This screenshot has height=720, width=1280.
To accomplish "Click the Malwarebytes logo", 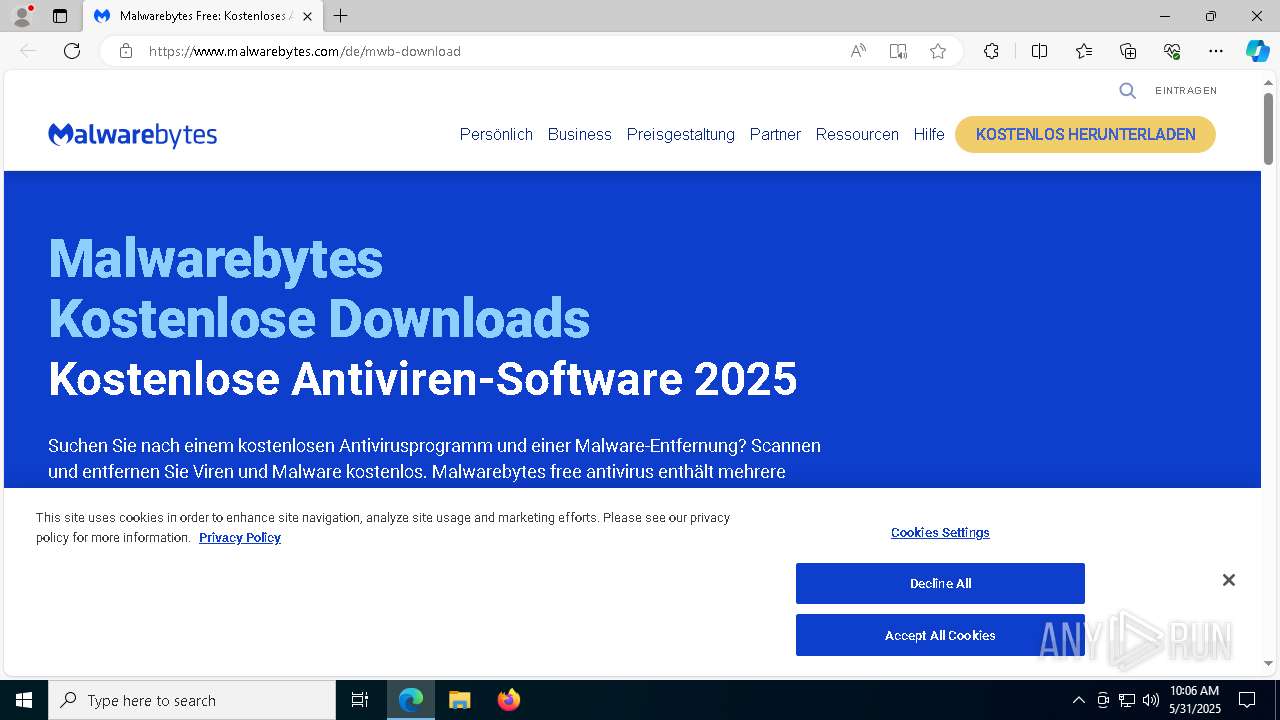I will (132, 135).
